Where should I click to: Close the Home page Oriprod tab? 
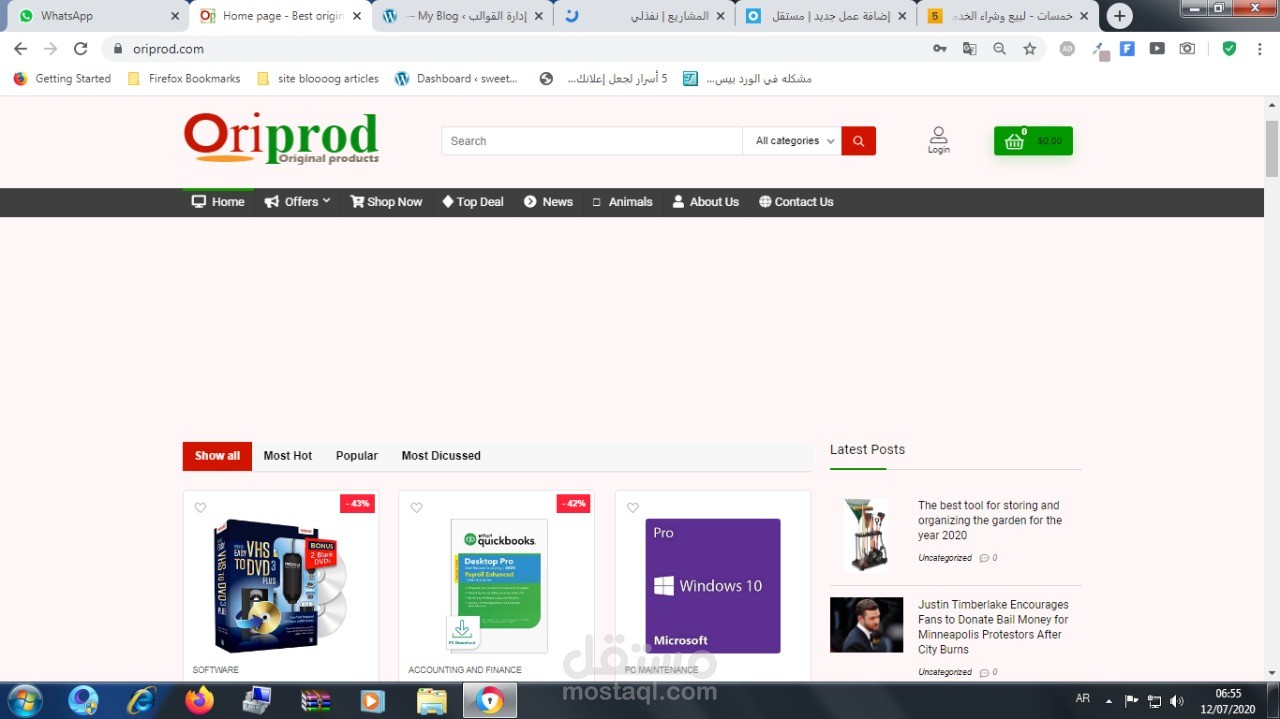pos(357,16)
